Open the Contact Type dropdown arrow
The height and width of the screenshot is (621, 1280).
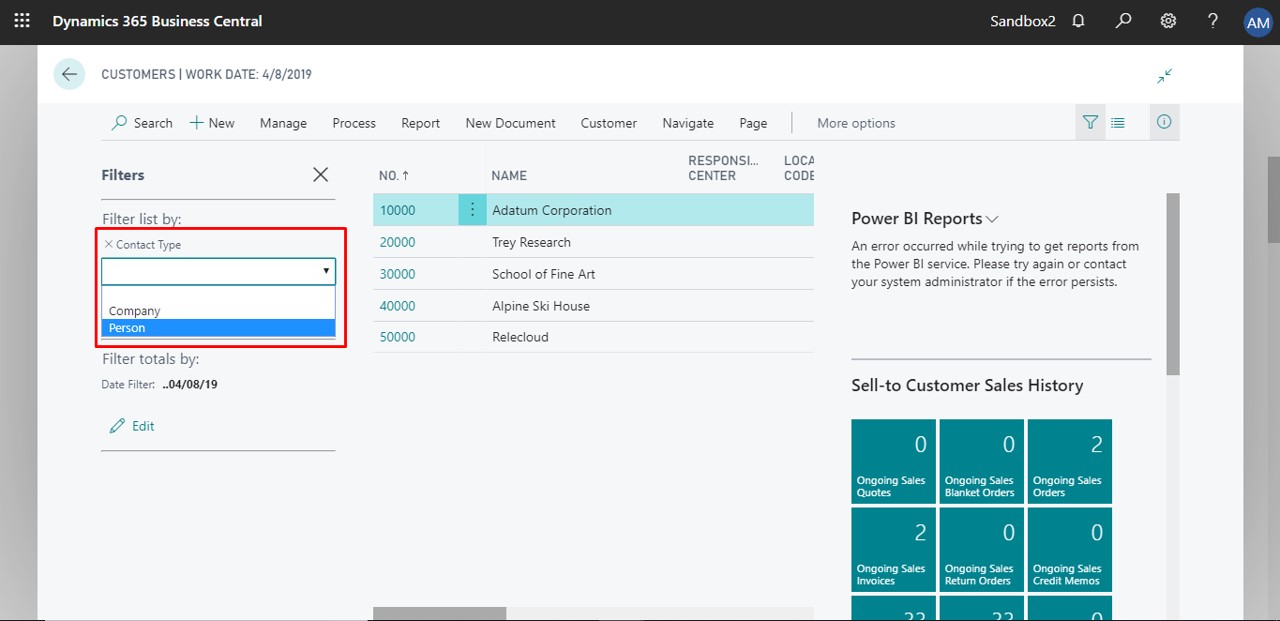326,271
